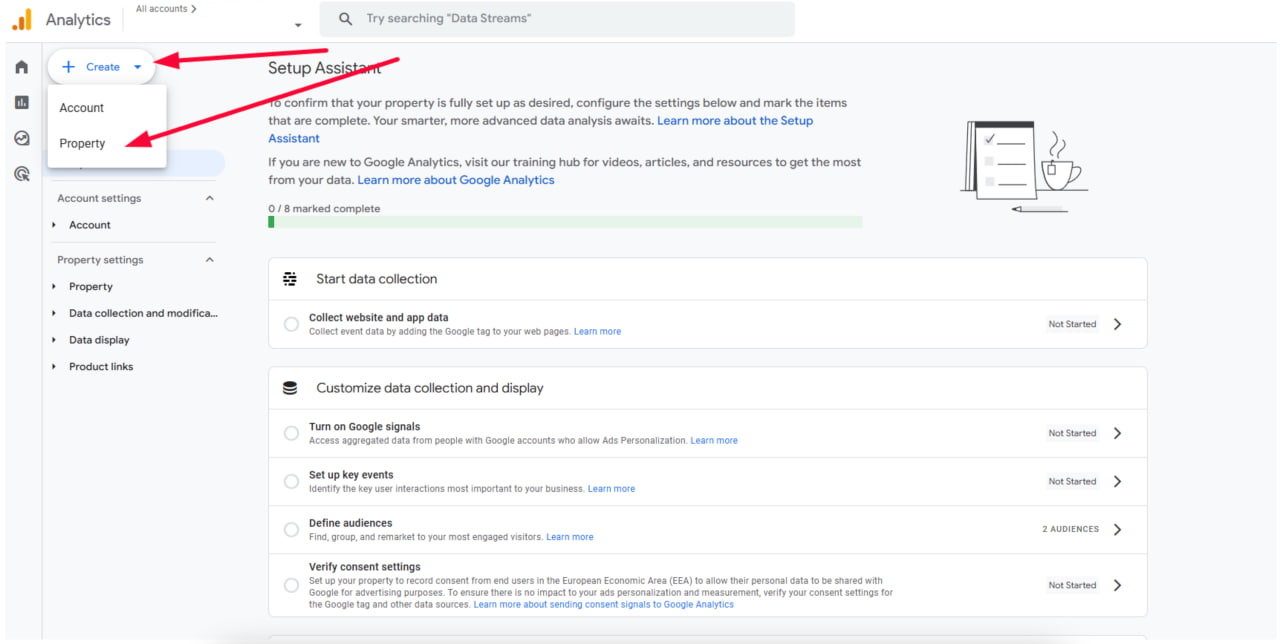Click the 2 AUDIENCES status label
The height and width of the screenshot is (644, 1280).
pyautogui.click(x=1070, y=529)
